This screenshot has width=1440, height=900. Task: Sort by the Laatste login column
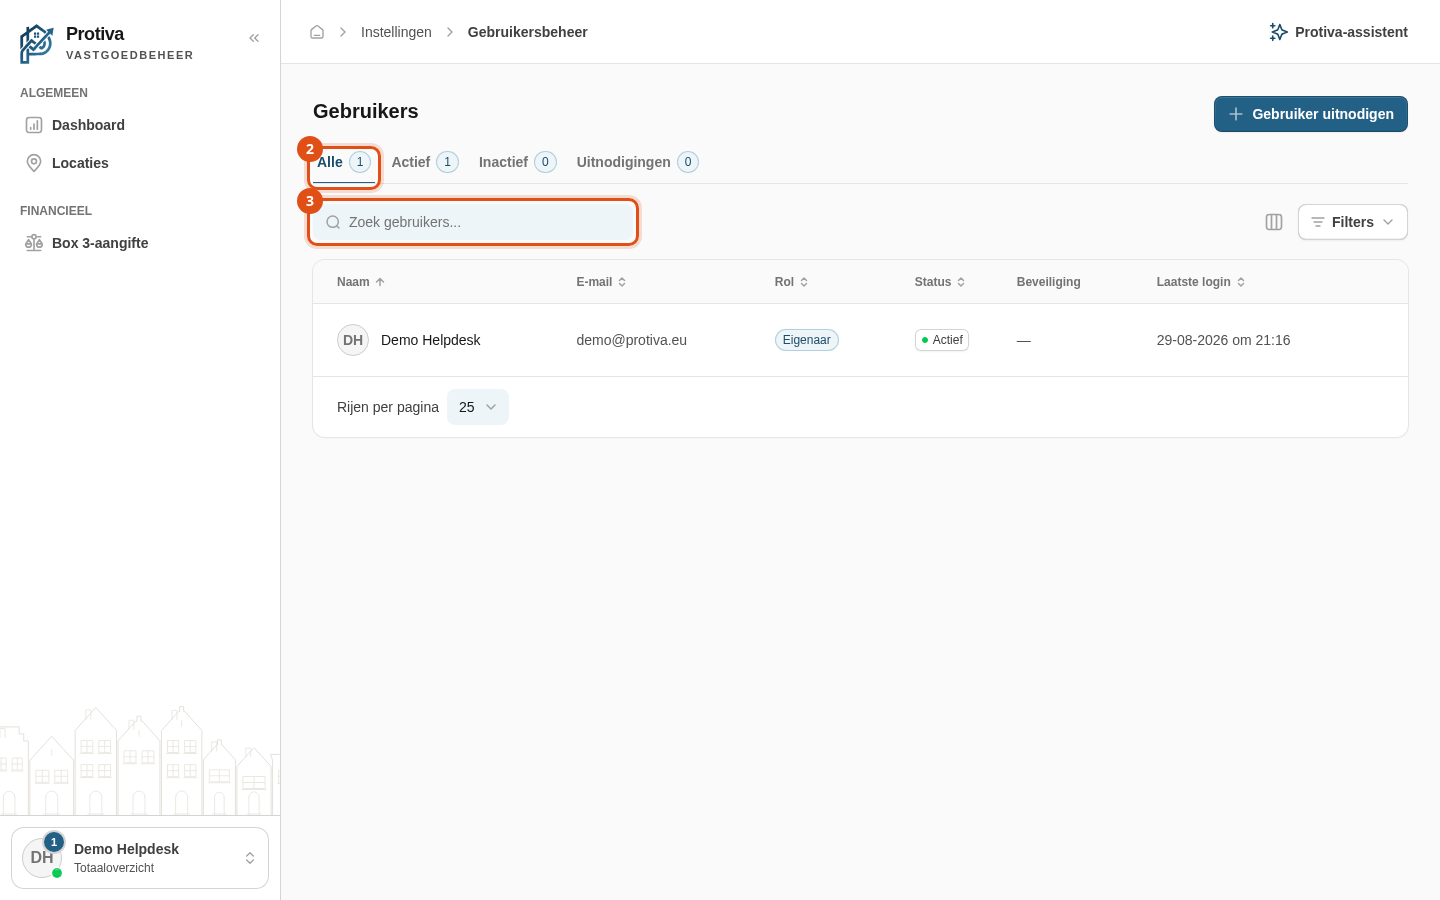[x=1201, y=282]
